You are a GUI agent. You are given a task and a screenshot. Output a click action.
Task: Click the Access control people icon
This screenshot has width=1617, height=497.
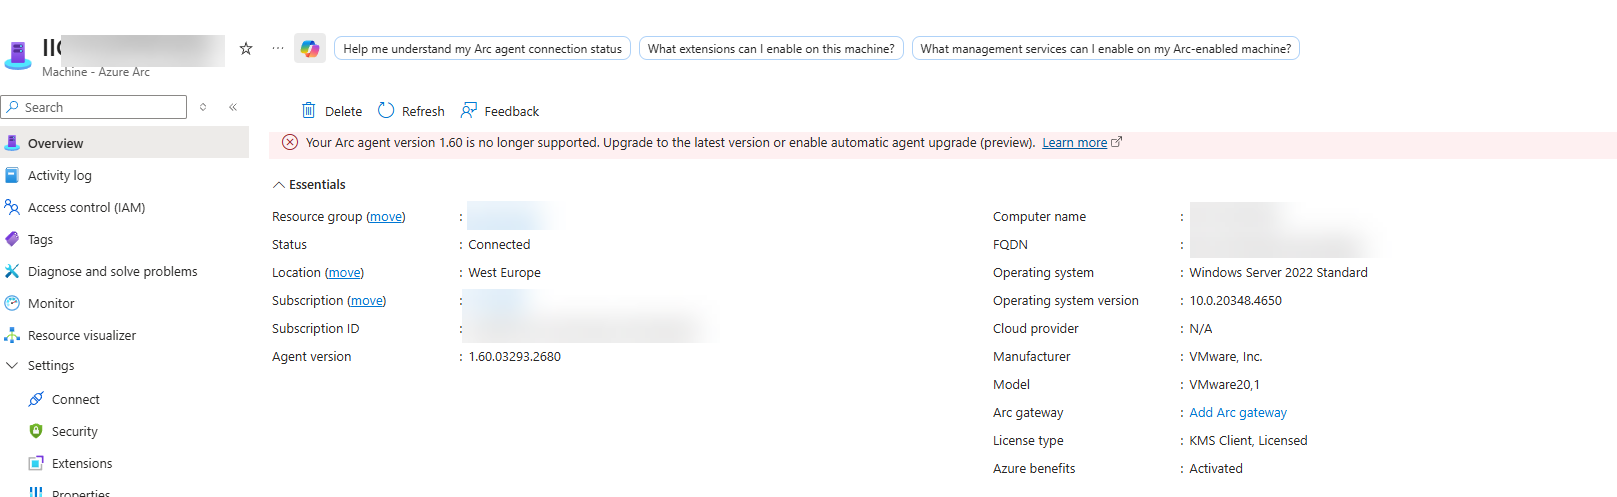pos(12,207)
